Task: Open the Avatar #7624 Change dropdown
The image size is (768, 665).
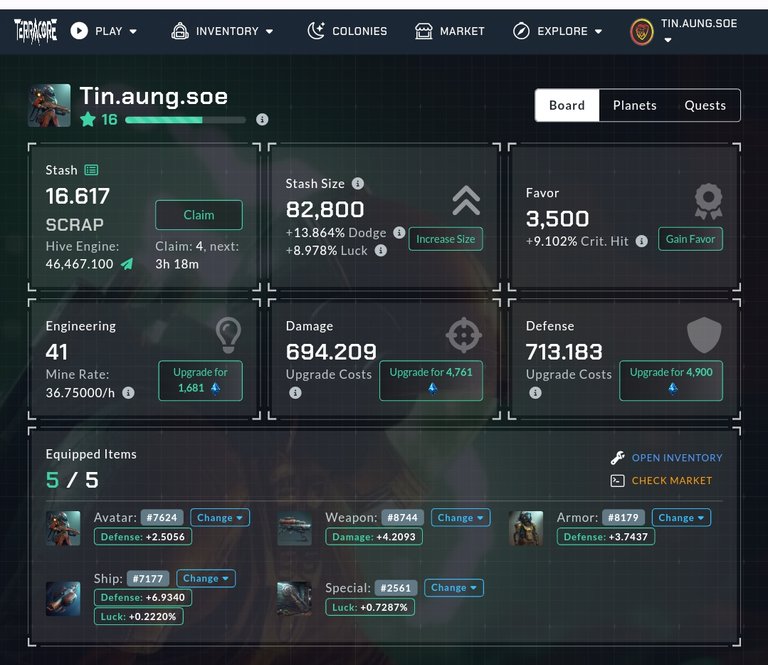Action: [x=220, y=518]
